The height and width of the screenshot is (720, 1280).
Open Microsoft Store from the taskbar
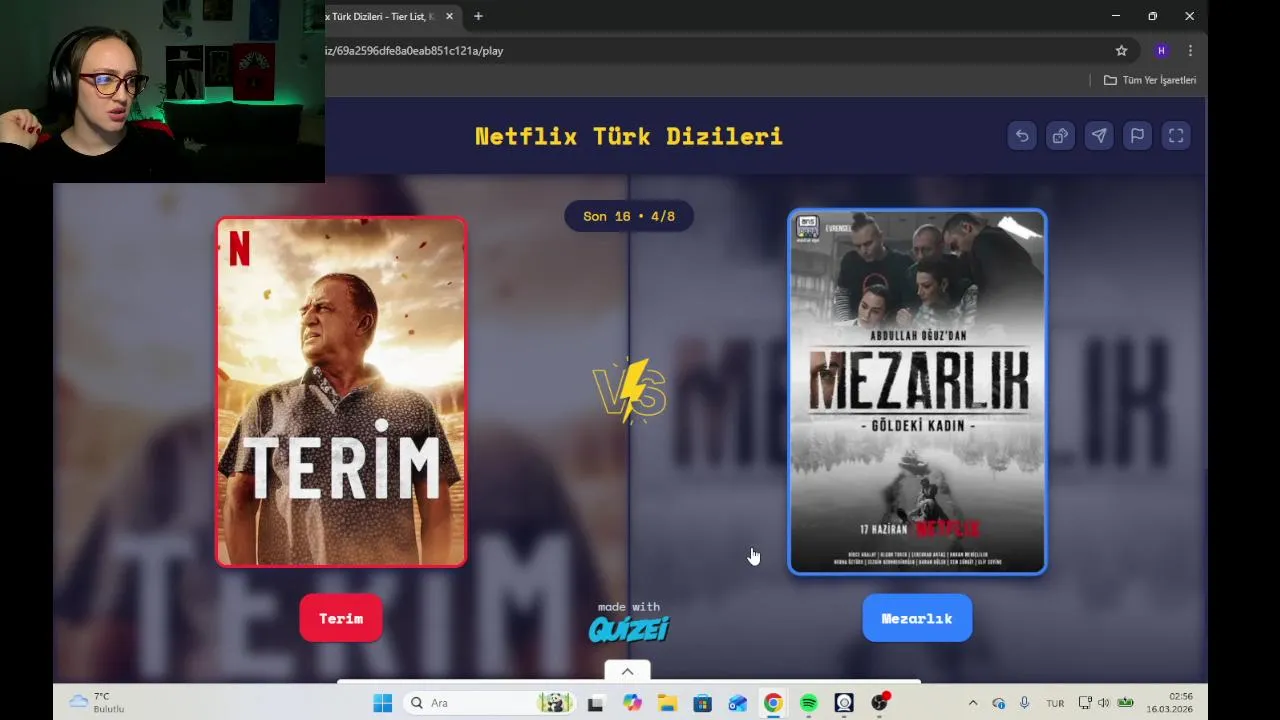pyautogui.click(x=702, y=703)
